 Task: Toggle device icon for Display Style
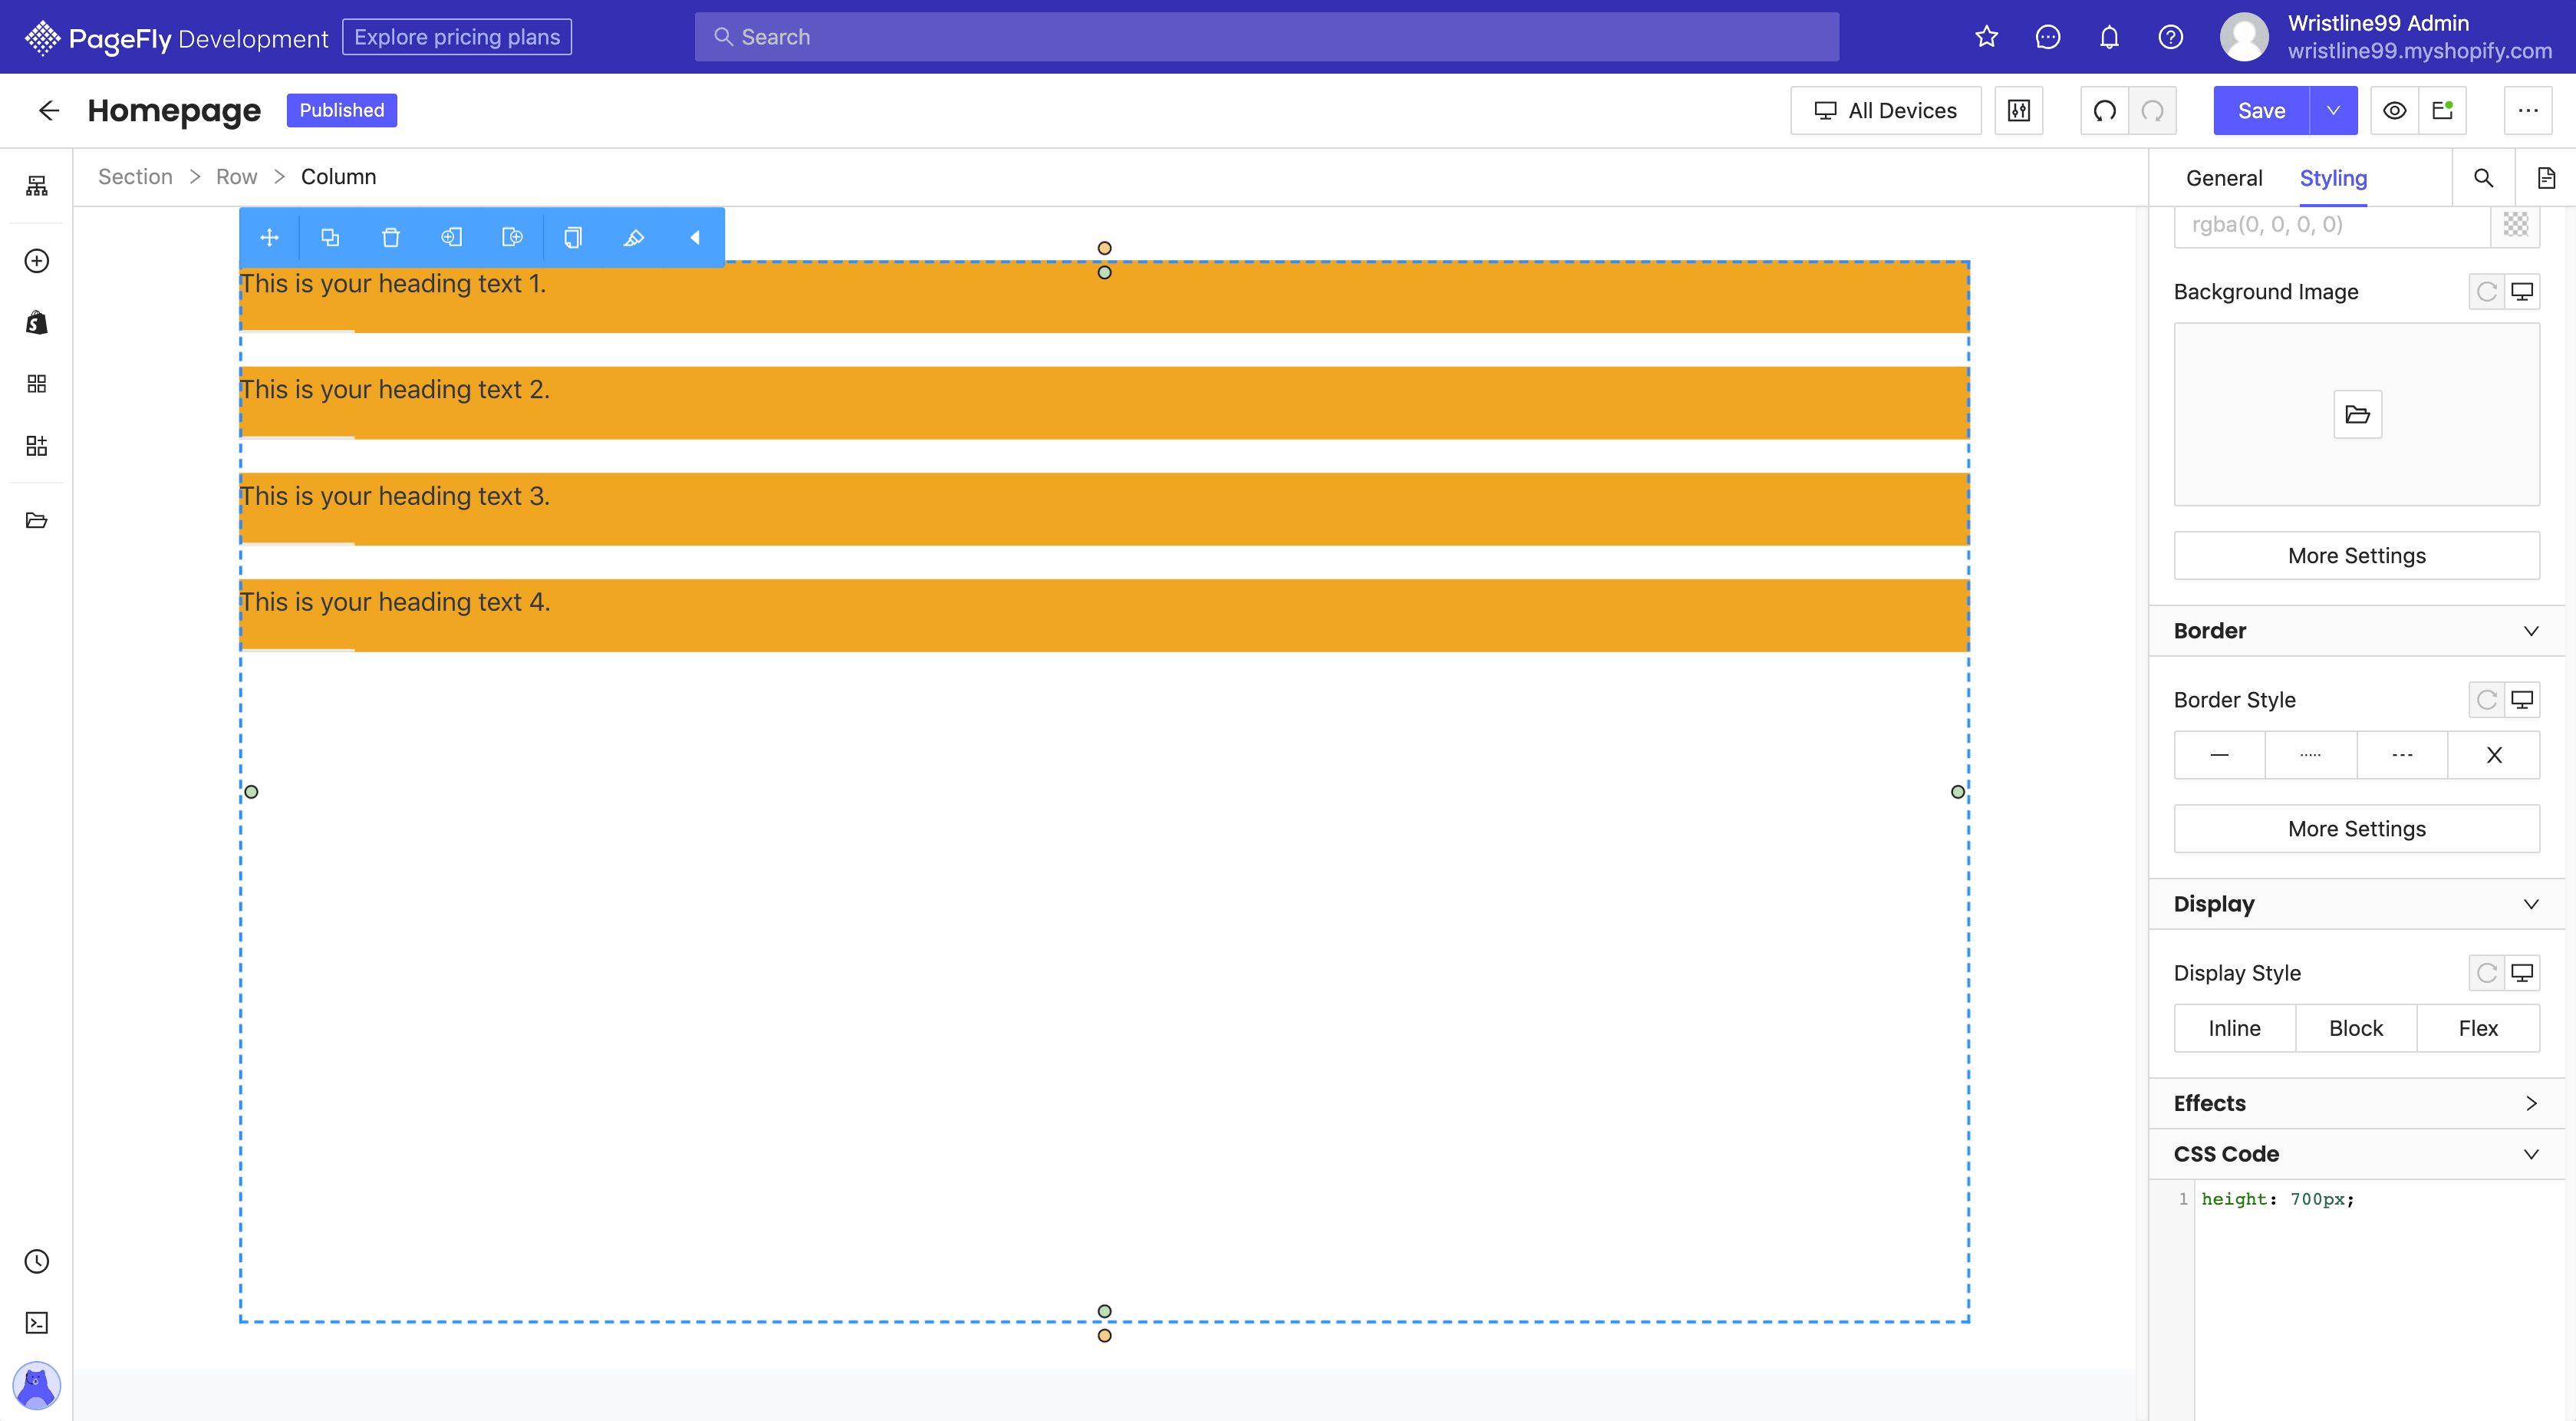pyautogui.click(x=2523, y=973)
